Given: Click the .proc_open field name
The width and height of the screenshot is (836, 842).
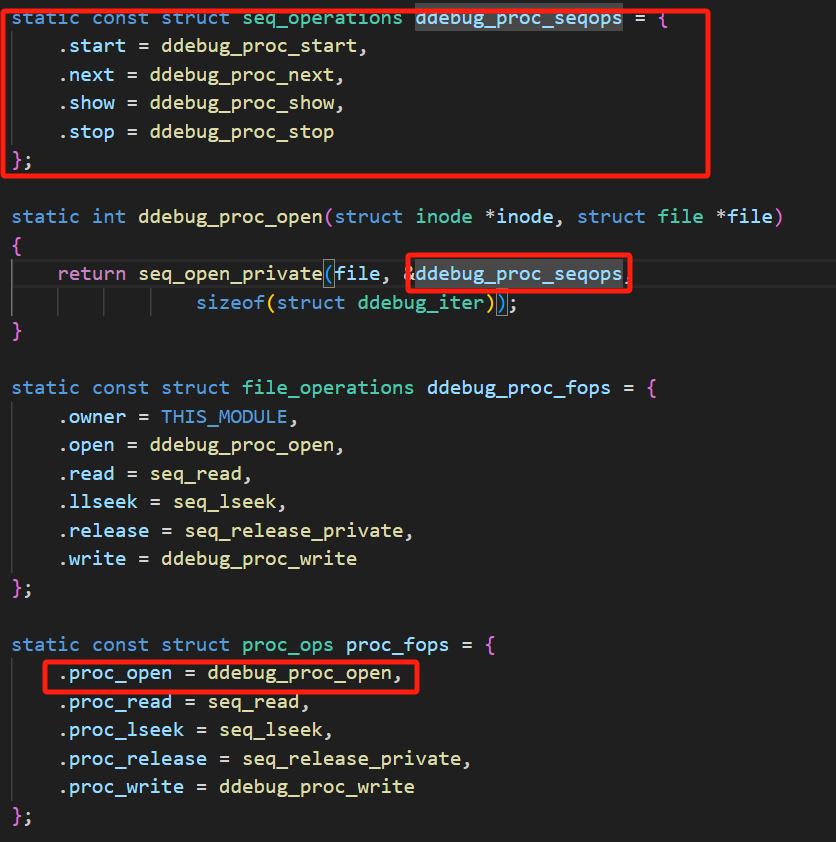Looking at the screenshot, I should point(115,673).
